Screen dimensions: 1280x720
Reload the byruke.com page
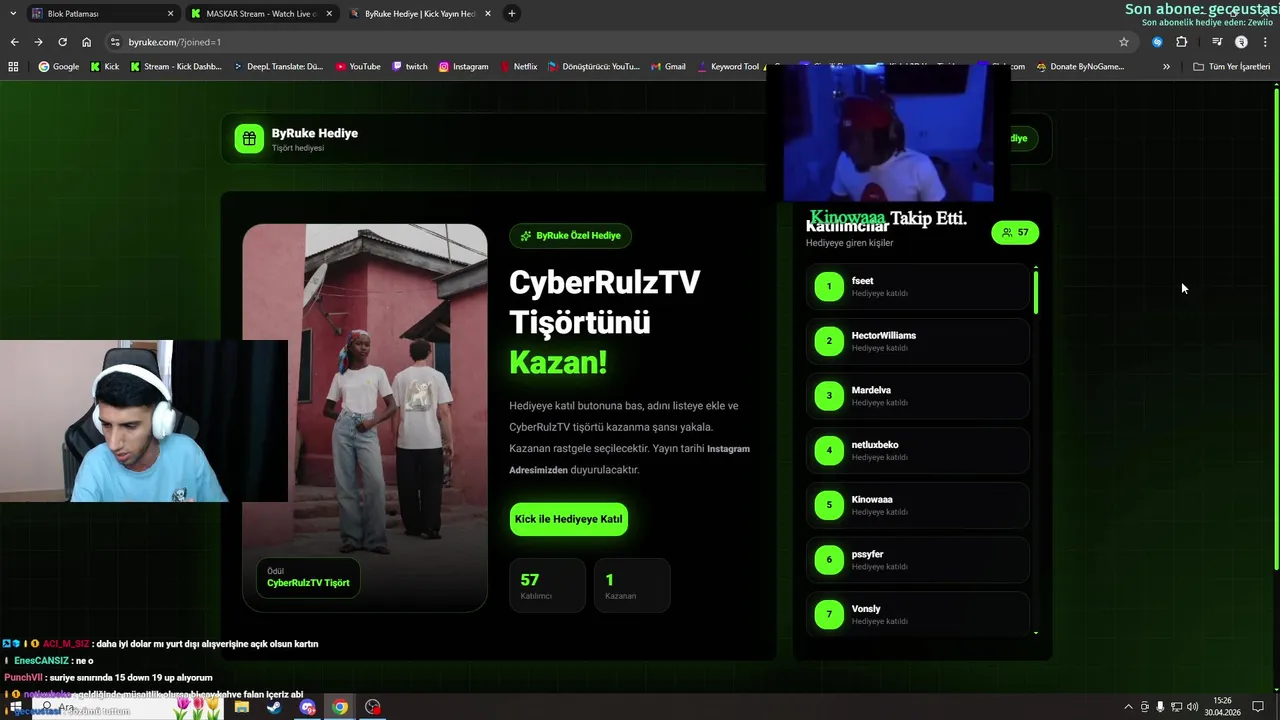[62, 42]
